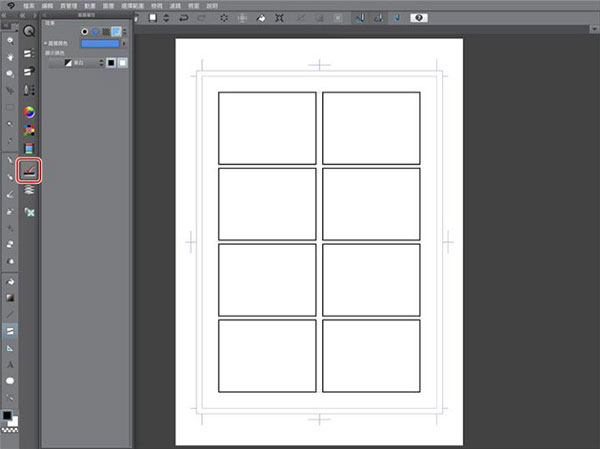Select the highlighted Frame border tool
This screenshot has width=600, height=449.
click(x=10, y=331)
